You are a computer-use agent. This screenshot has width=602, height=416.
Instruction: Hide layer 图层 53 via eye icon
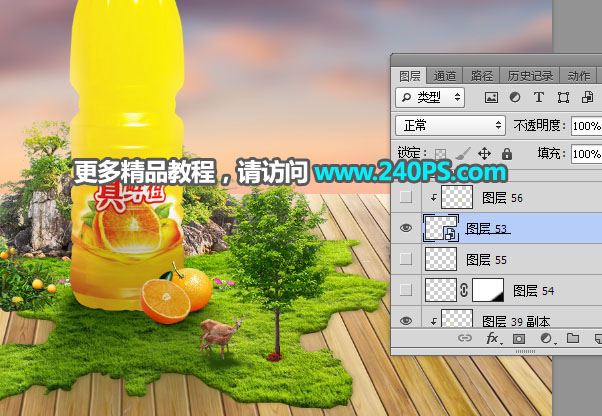[x=406, y=228]
